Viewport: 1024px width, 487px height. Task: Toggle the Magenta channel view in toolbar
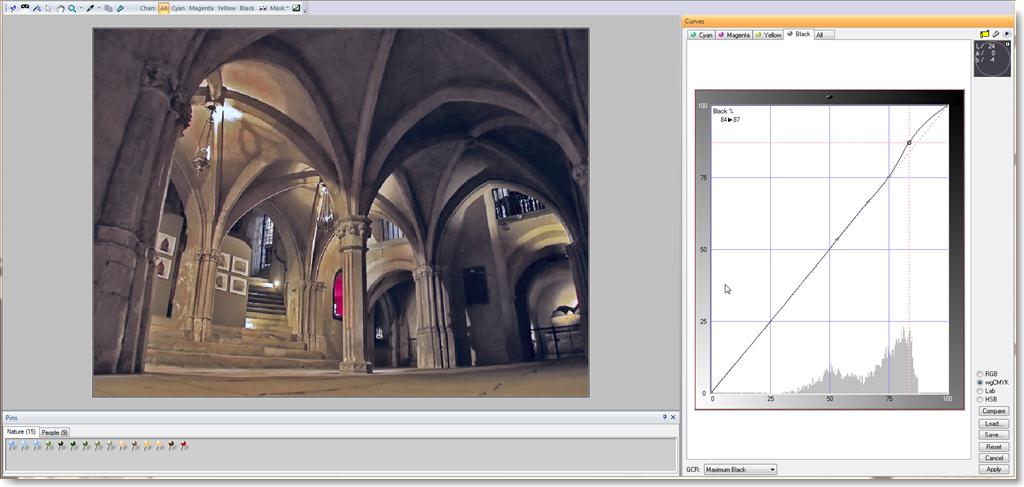click(201, 8)
